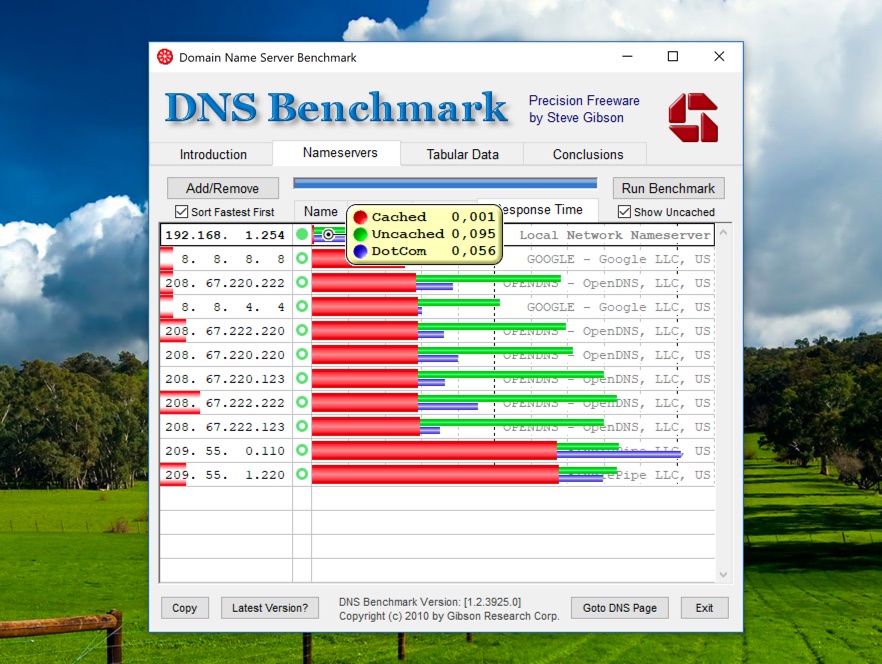Click the DNS Benchmark icon in the title bar

[163, 57]
